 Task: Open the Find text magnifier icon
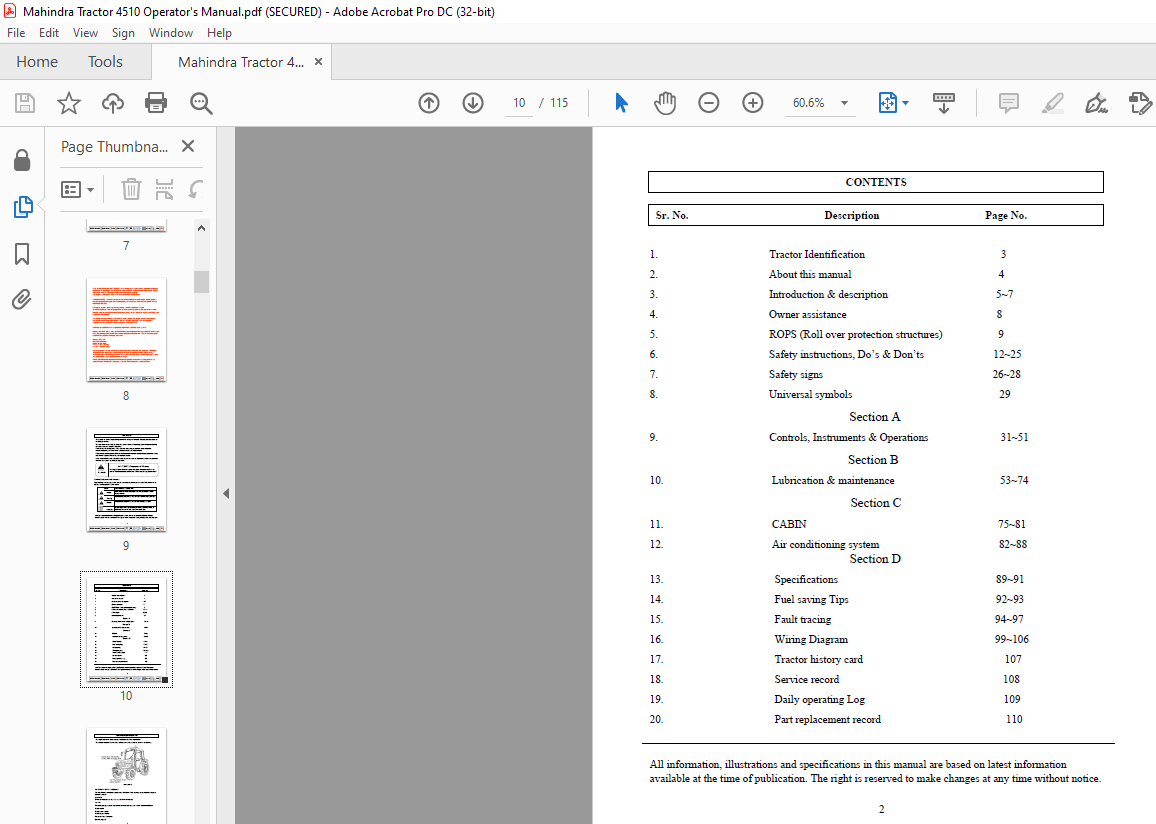coord(201,103)
